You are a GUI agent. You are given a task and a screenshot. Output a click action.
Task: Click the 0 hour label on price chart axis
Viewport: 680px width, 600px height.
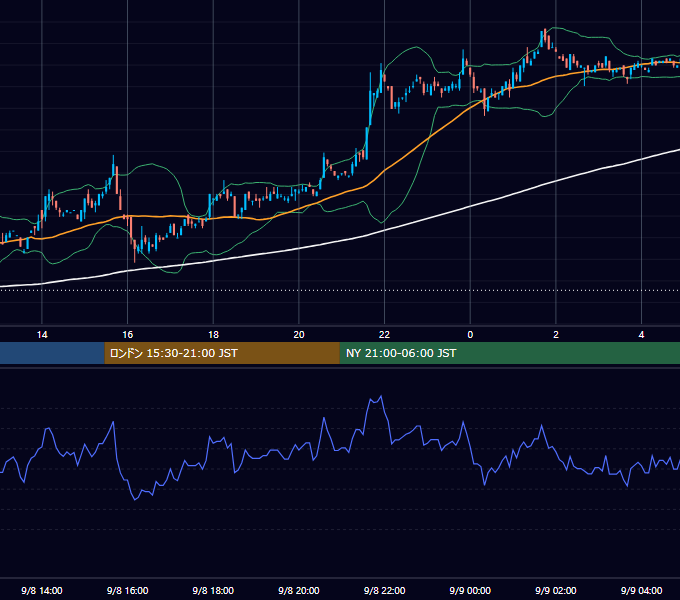click(x=470, y=335)
